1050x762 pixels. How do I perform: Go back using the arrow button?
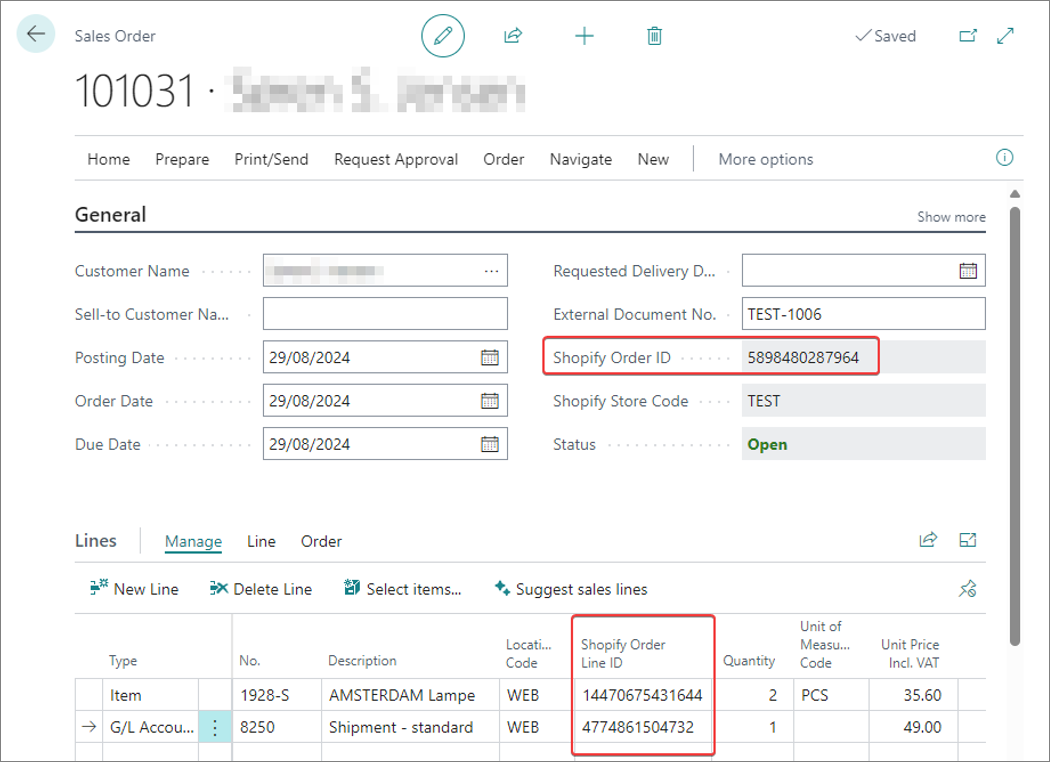tap(35, 33)
